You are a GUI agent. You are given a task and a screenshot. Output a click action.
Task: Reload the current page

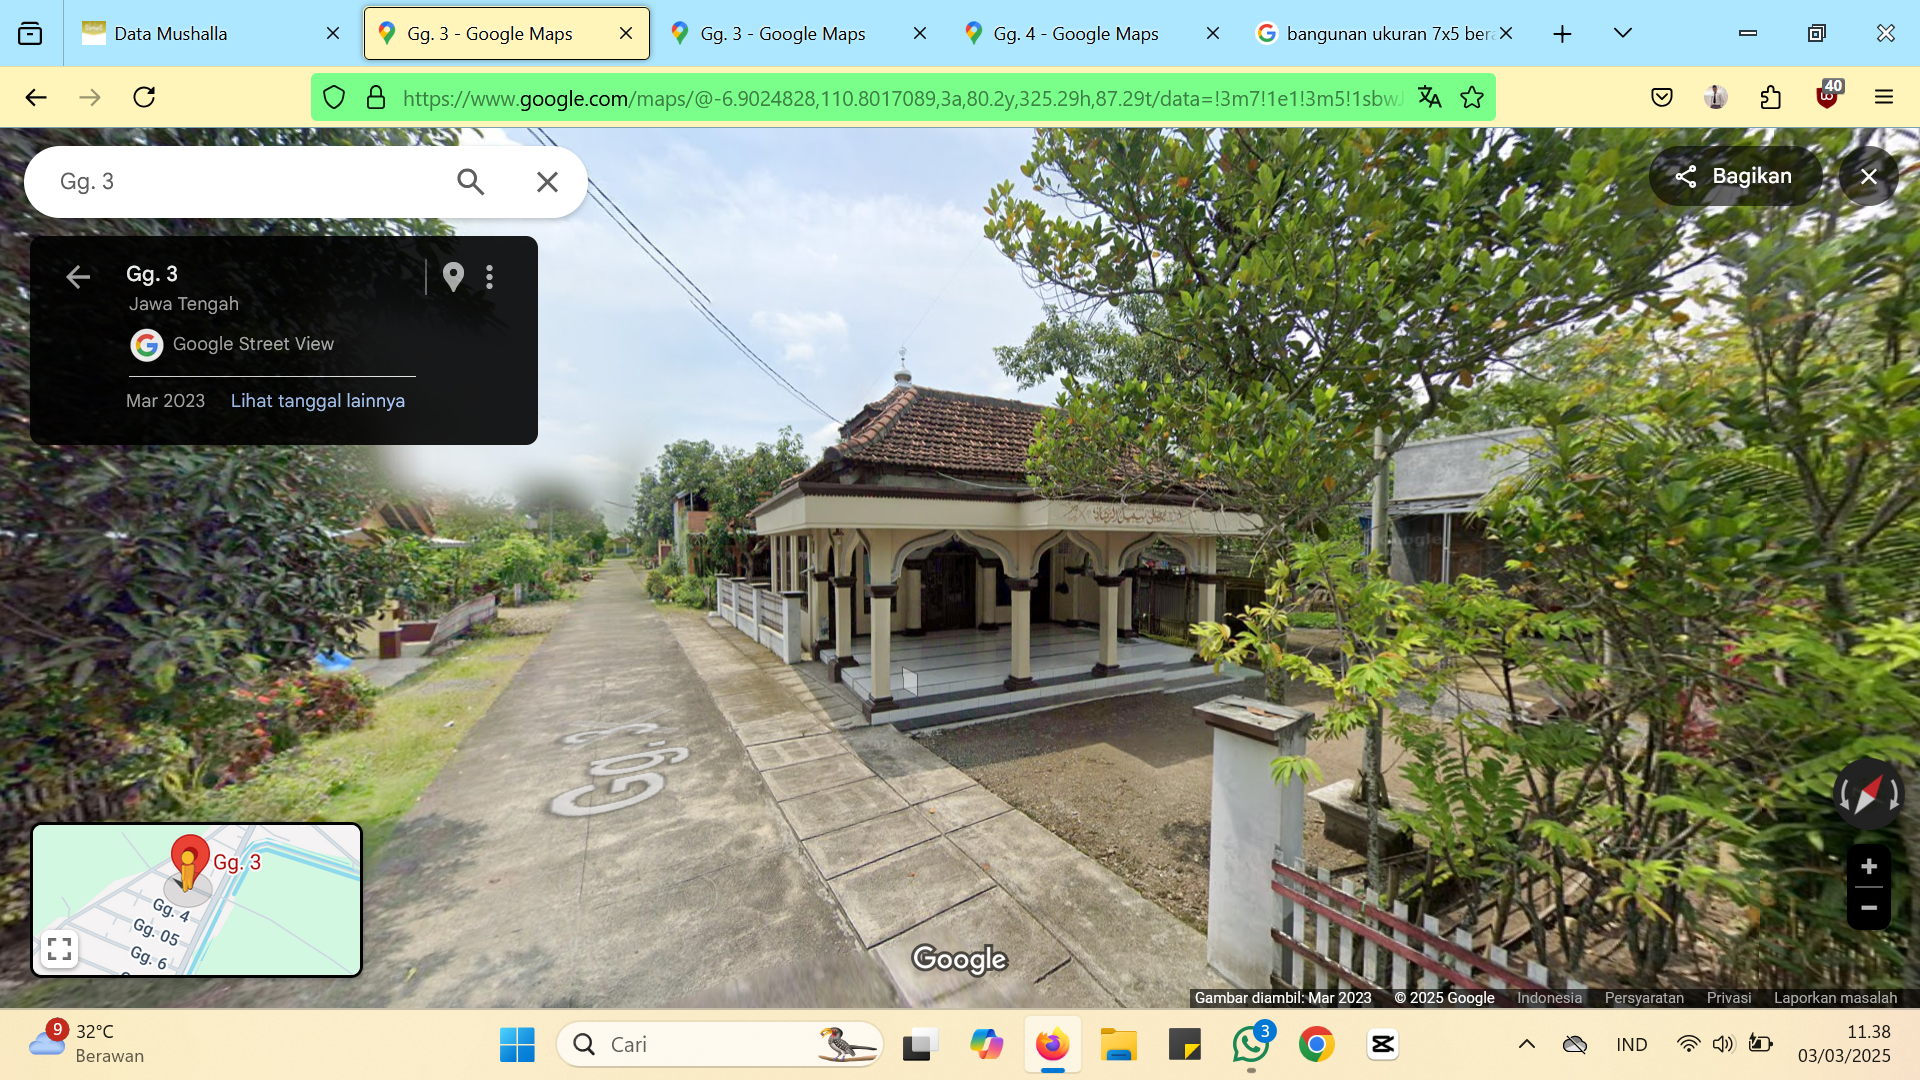point(144,97)
